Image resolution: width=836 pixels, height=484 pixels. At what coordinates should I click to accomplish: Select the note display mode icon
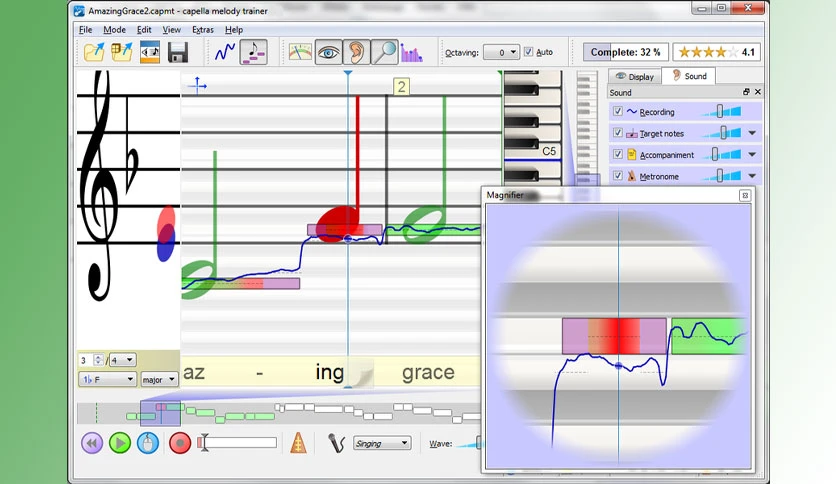(x=253, y=52)
